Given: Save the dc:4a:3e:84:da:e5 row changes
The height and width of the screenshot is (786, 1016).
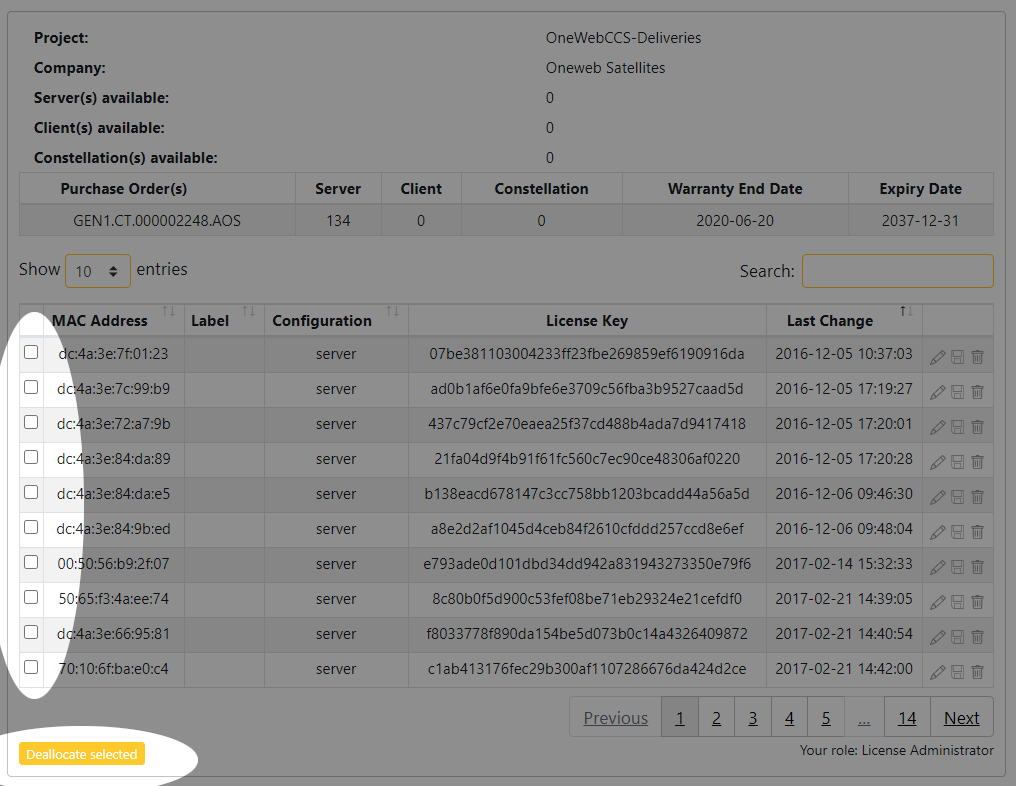Looking at the screenshot, I should pyautogui.click(x=957, y=497).
